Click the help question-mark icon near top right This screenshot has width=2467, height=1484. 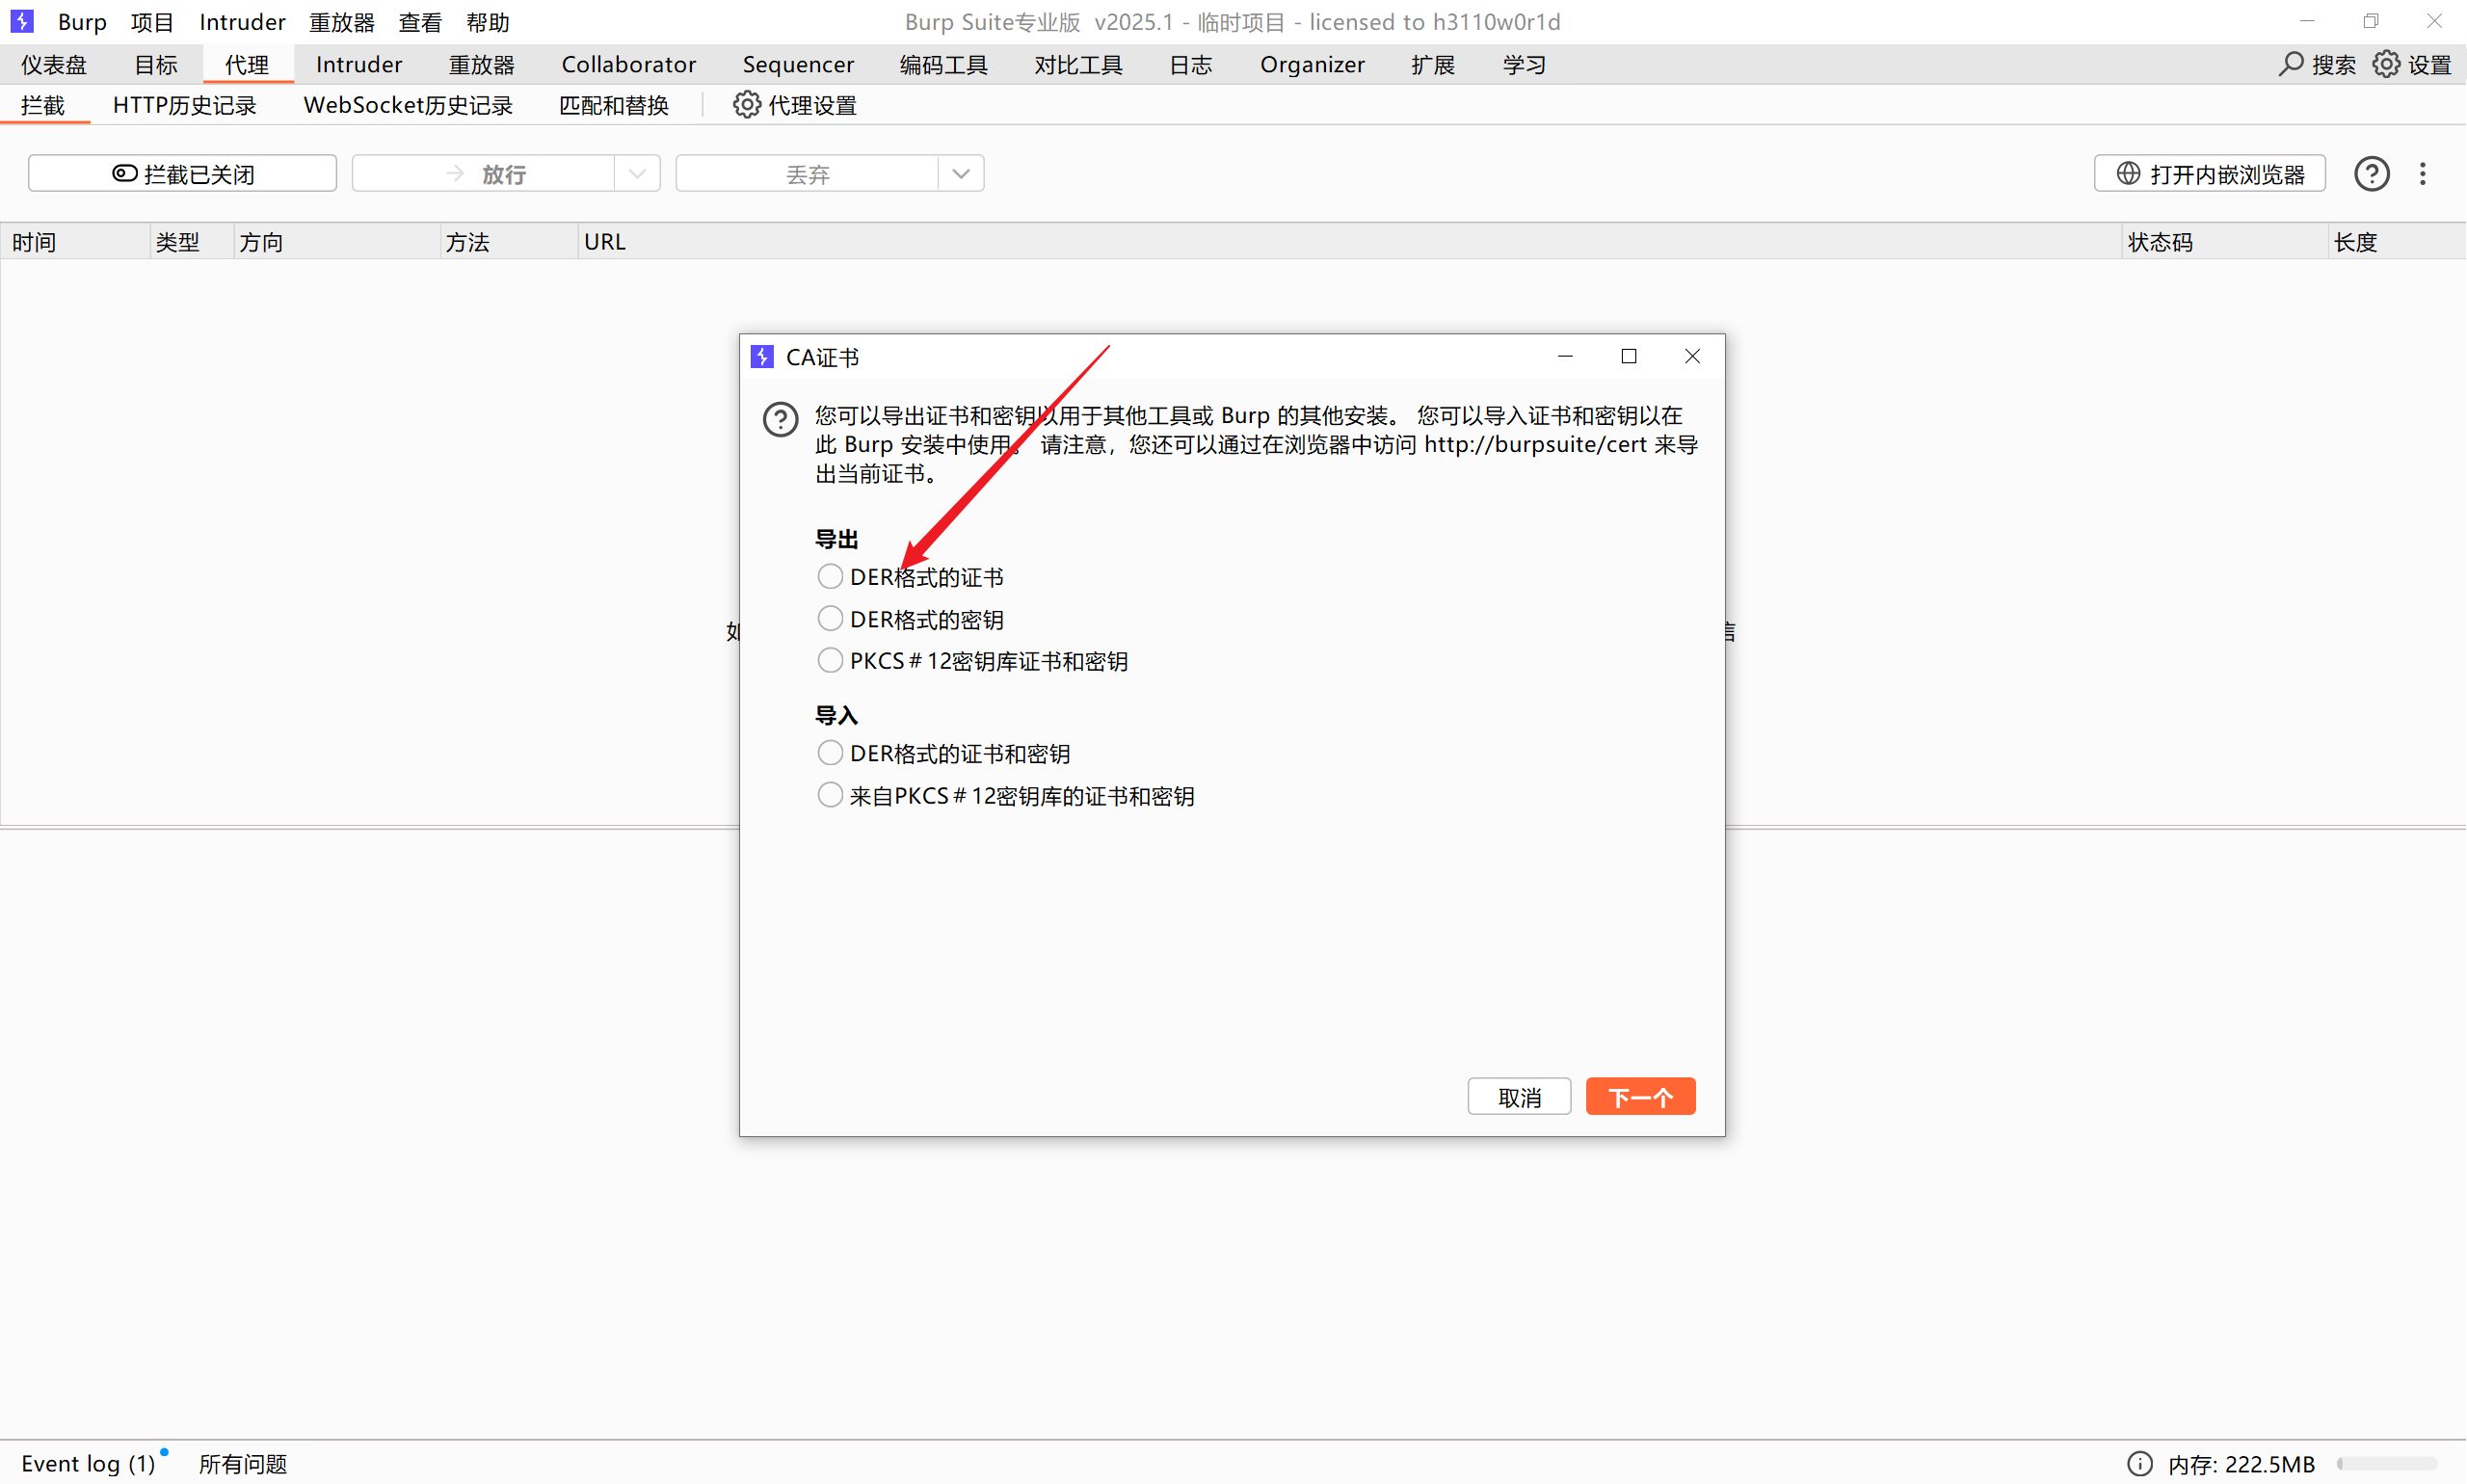click(x=2372, y=173)
